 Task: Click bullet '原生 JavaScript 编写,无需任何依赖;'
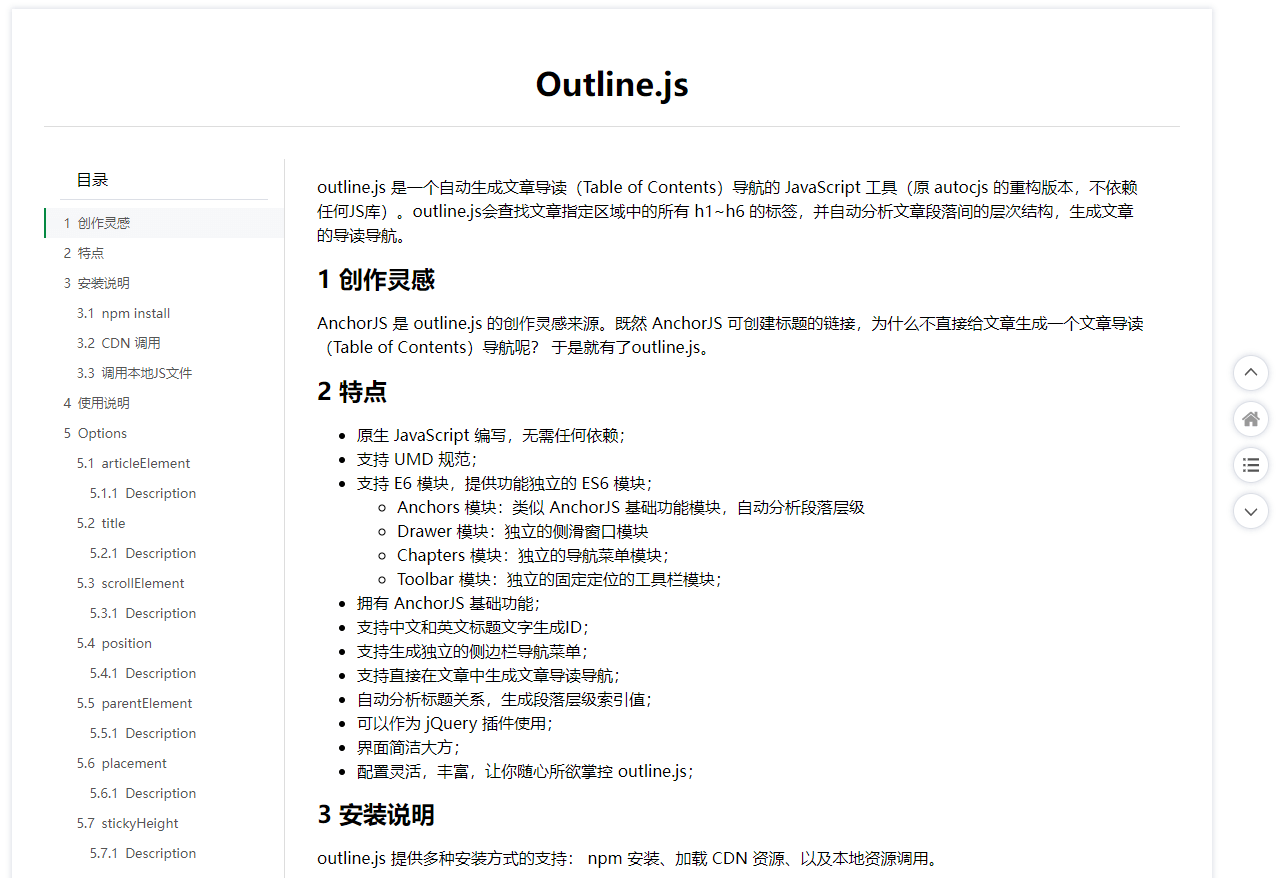(x=491, y=435)
